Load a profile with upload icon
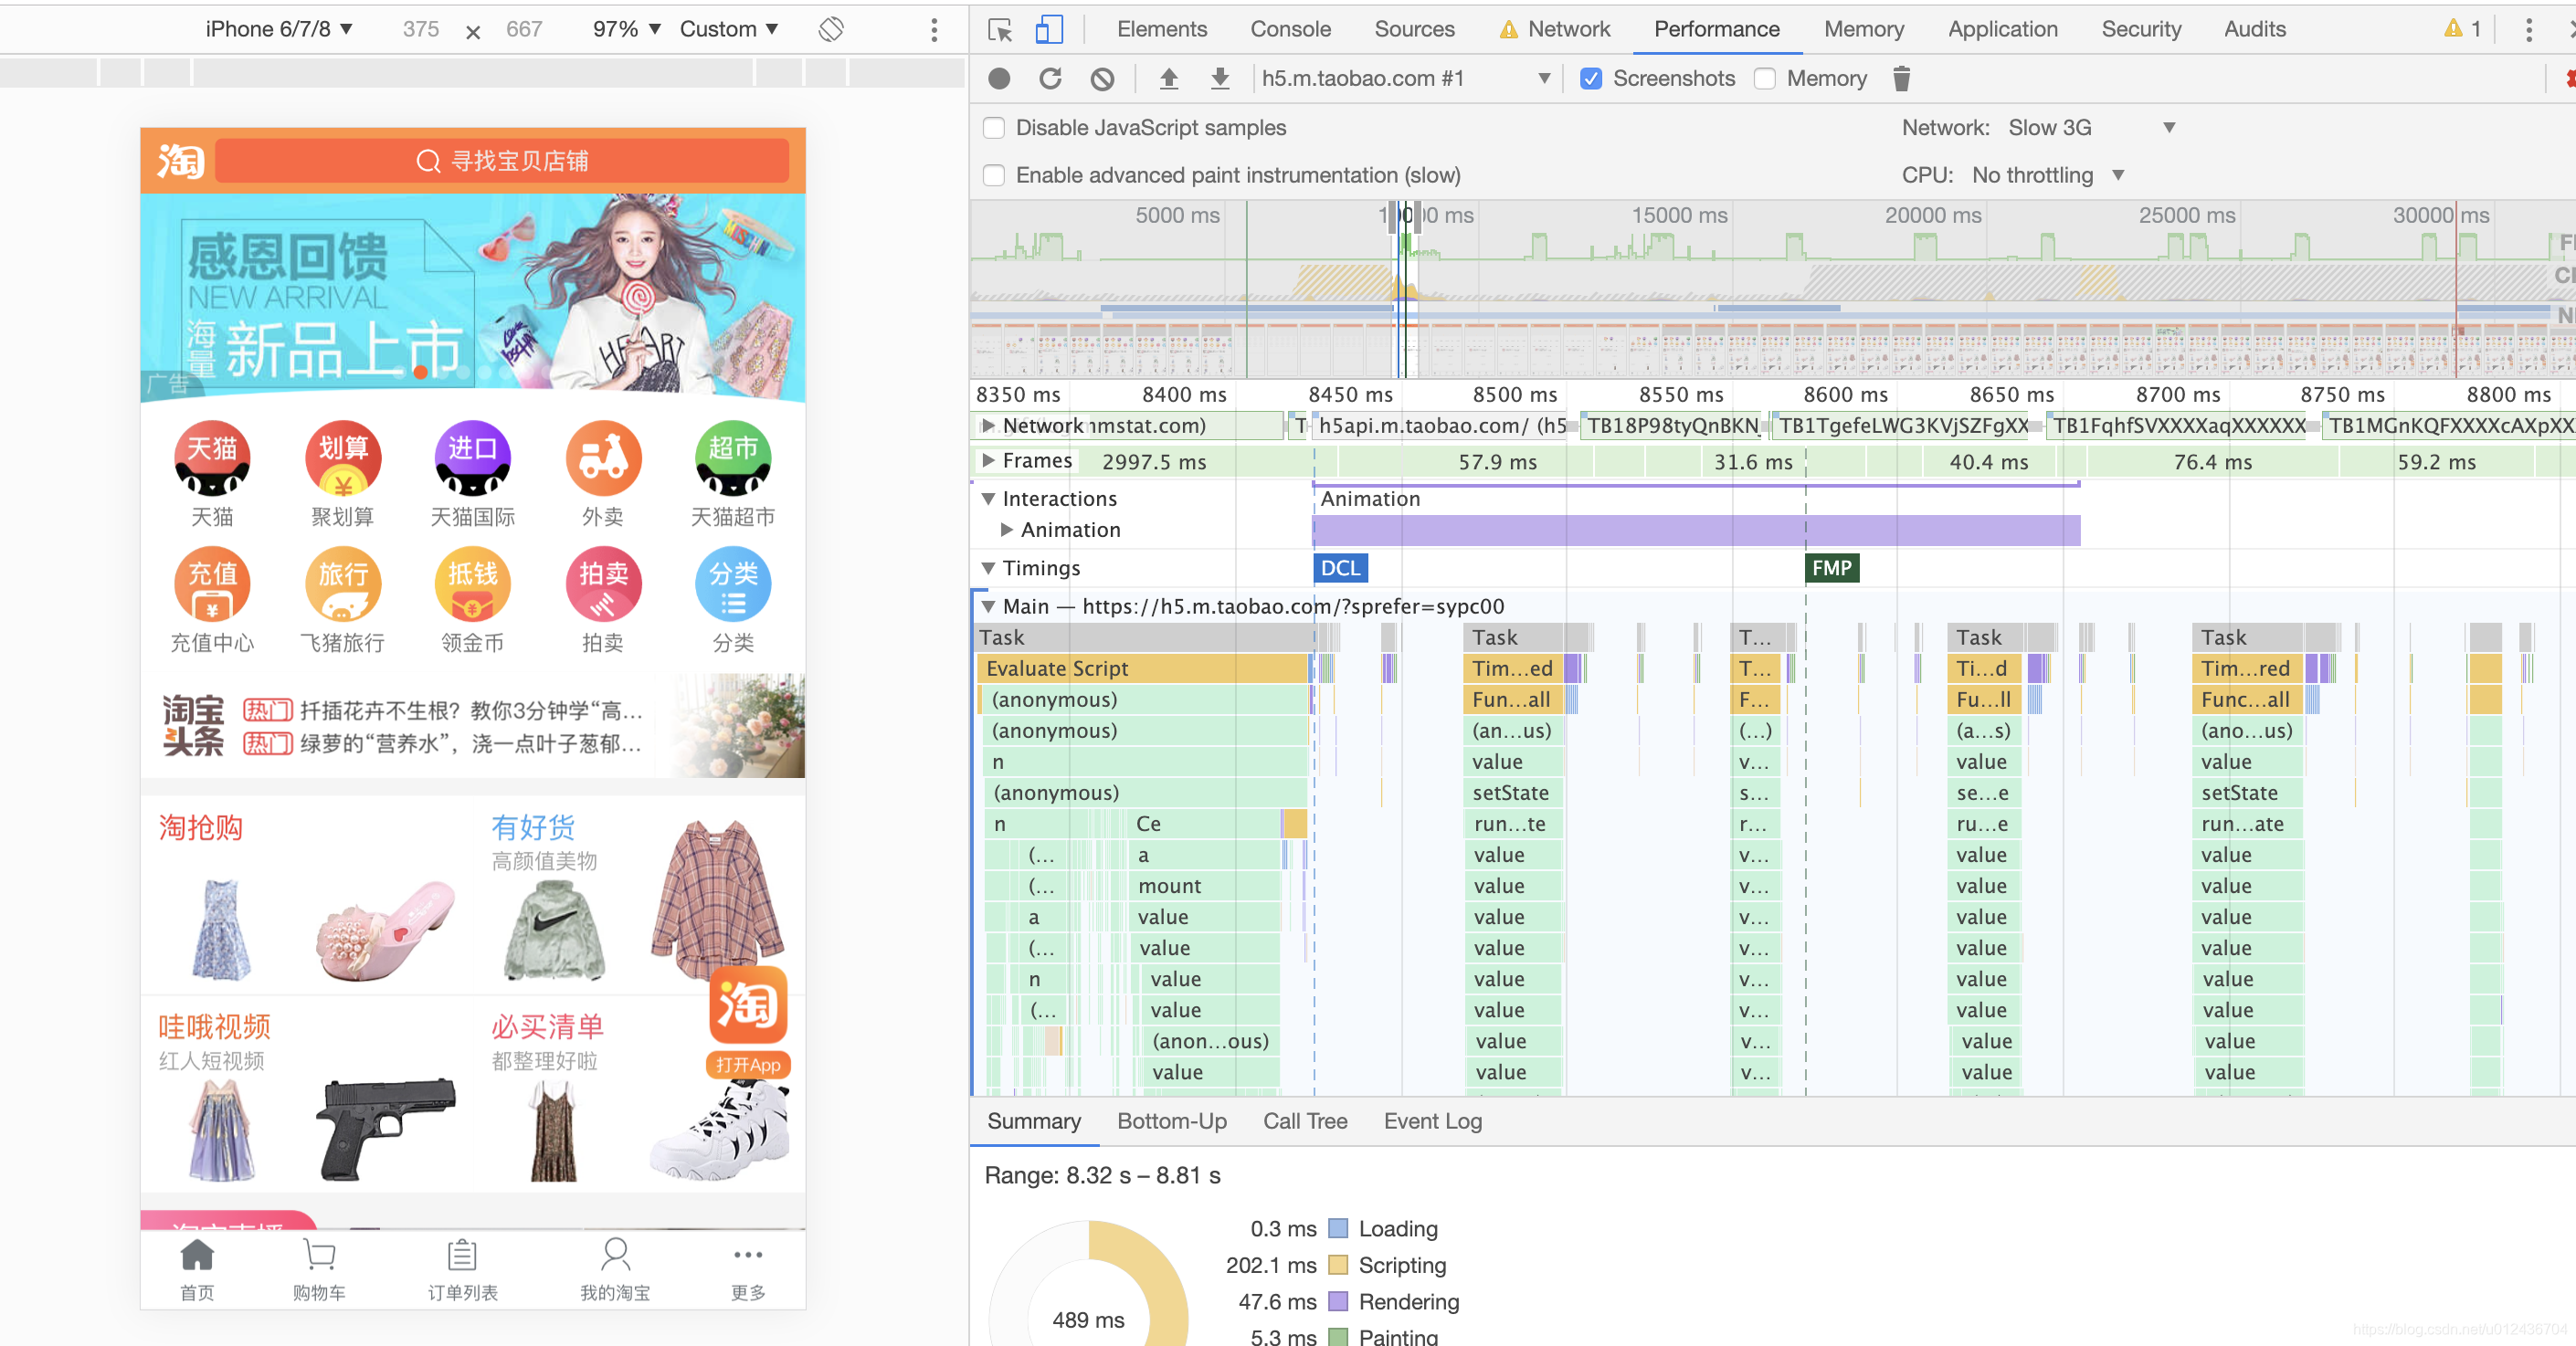Image resolution: width=2576 pixels, height=1346 pixels. click(x=1168, y=79)
